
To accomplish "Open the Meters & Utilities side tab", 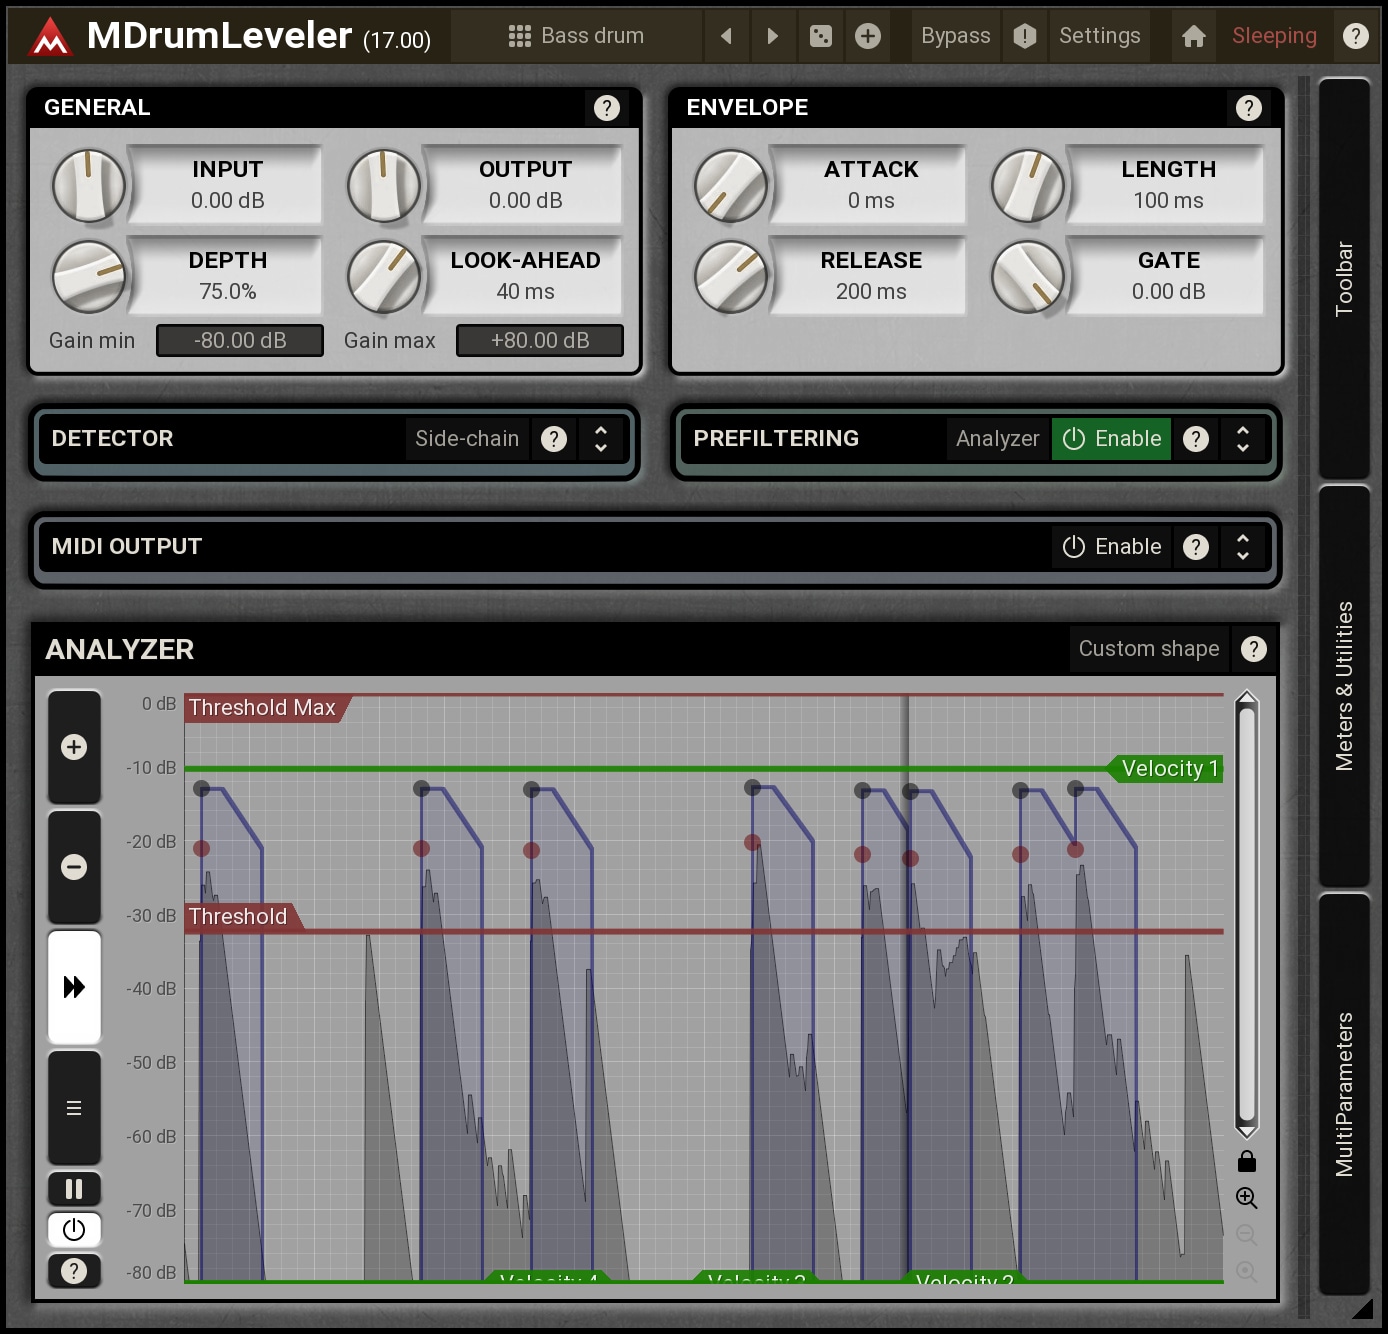I will click(1344, 686).
